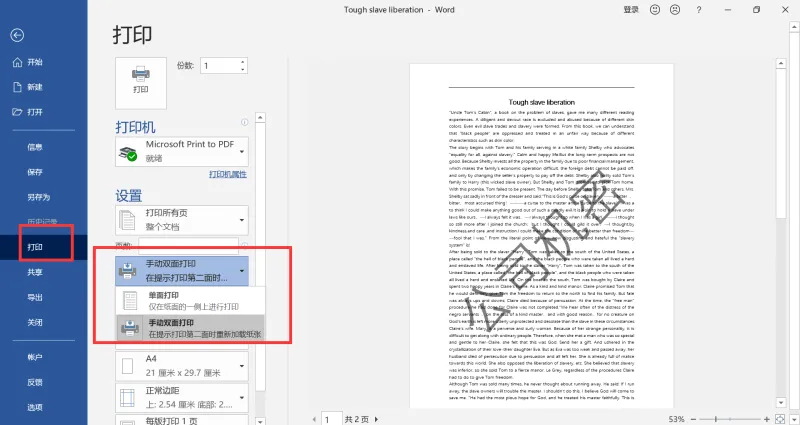Open the 信息 page
800x425 pixels.
pyautogui.click(x=35, y=147)
